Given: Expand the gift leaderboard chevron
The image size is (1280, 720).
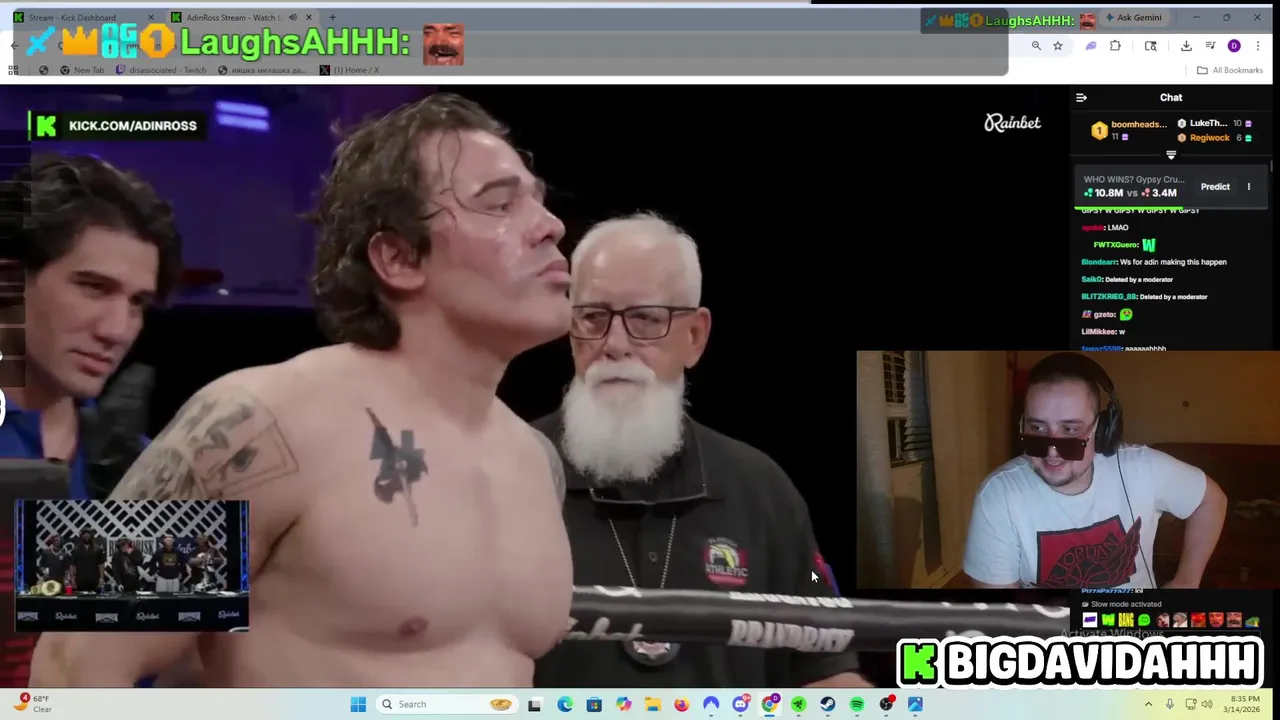Looking at the screenshot, I should pos(1171,155).
